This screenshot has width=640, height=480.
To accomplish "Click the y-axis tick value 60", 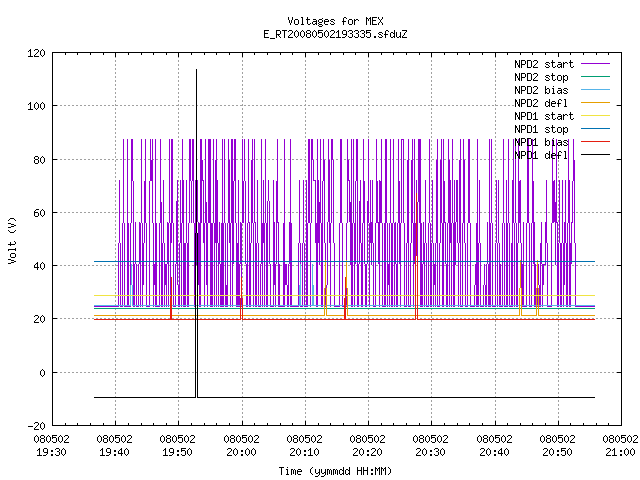I will 39,213.
